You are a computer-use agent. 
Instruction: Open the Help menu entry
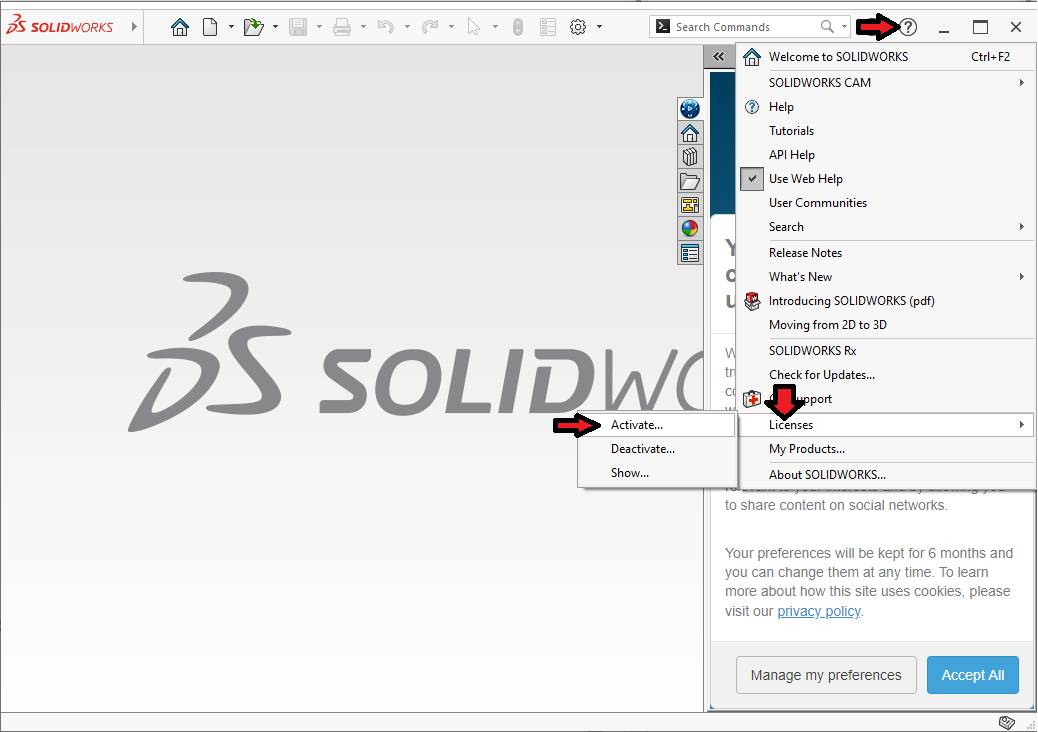(885, 107)
